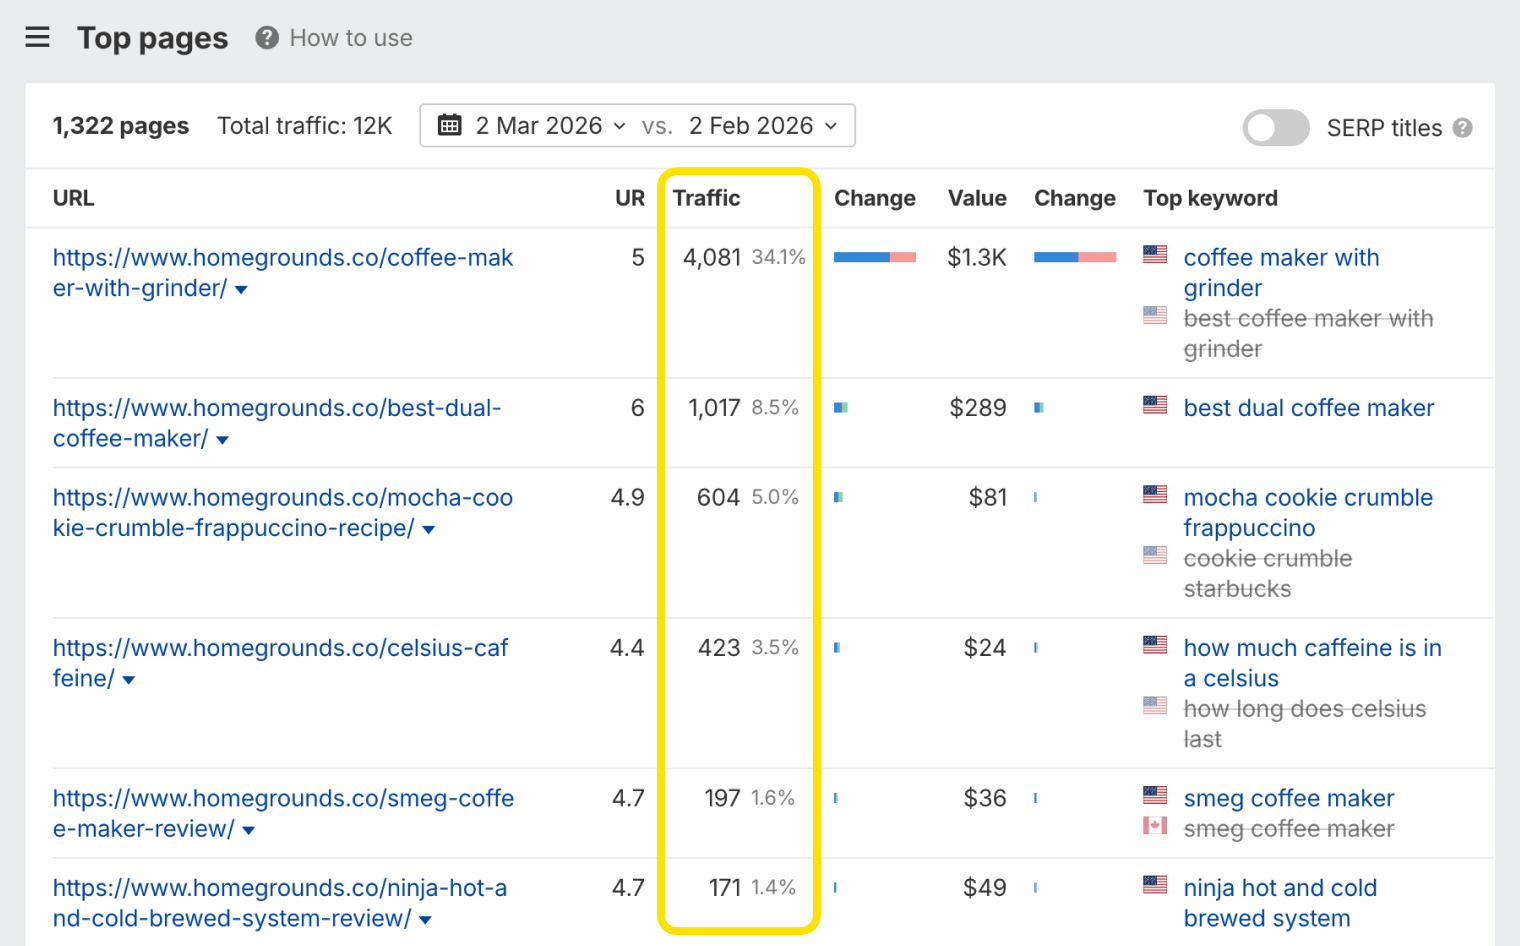Viewport: 1520px width, 946px height.
Task: Open the 2 Feb 2026 comparison date dropdown
Action: click(830, 125)
